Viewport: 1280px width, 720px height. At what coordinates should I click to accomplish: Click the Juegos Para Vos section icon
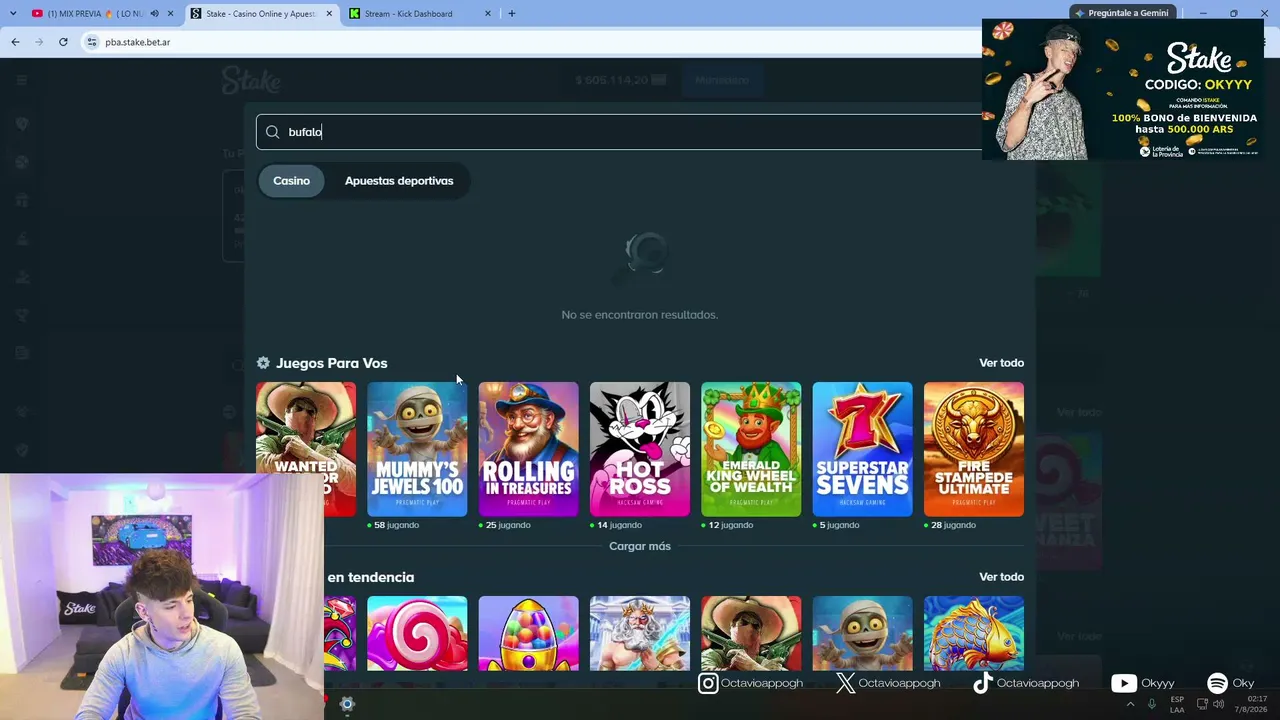click(x=263, y=363)
